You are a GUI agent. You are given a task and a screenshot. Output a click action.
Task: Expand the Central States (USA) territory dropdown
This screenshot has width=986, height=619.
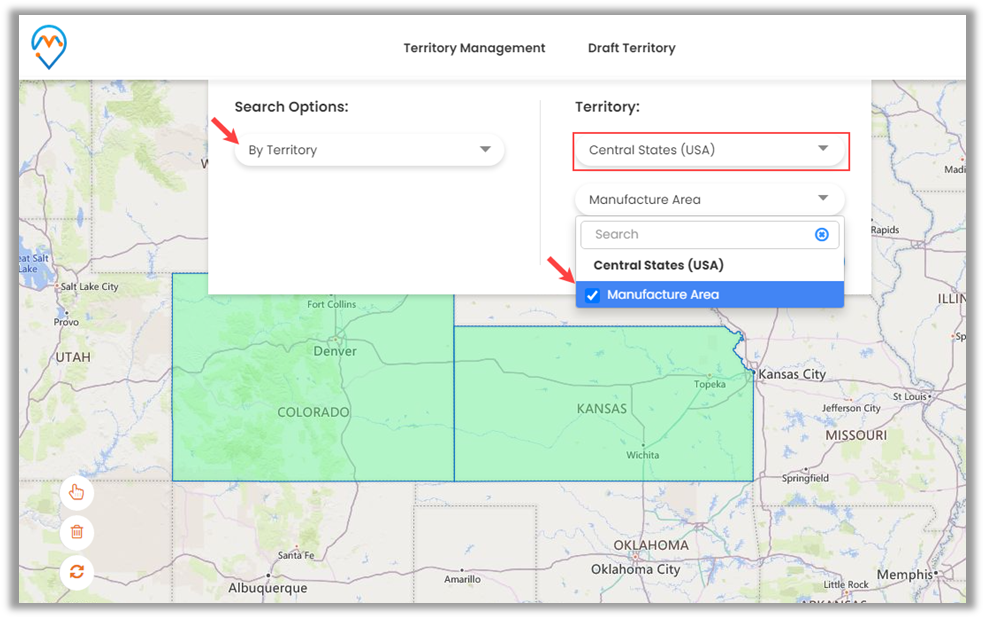tap(710, 151)
